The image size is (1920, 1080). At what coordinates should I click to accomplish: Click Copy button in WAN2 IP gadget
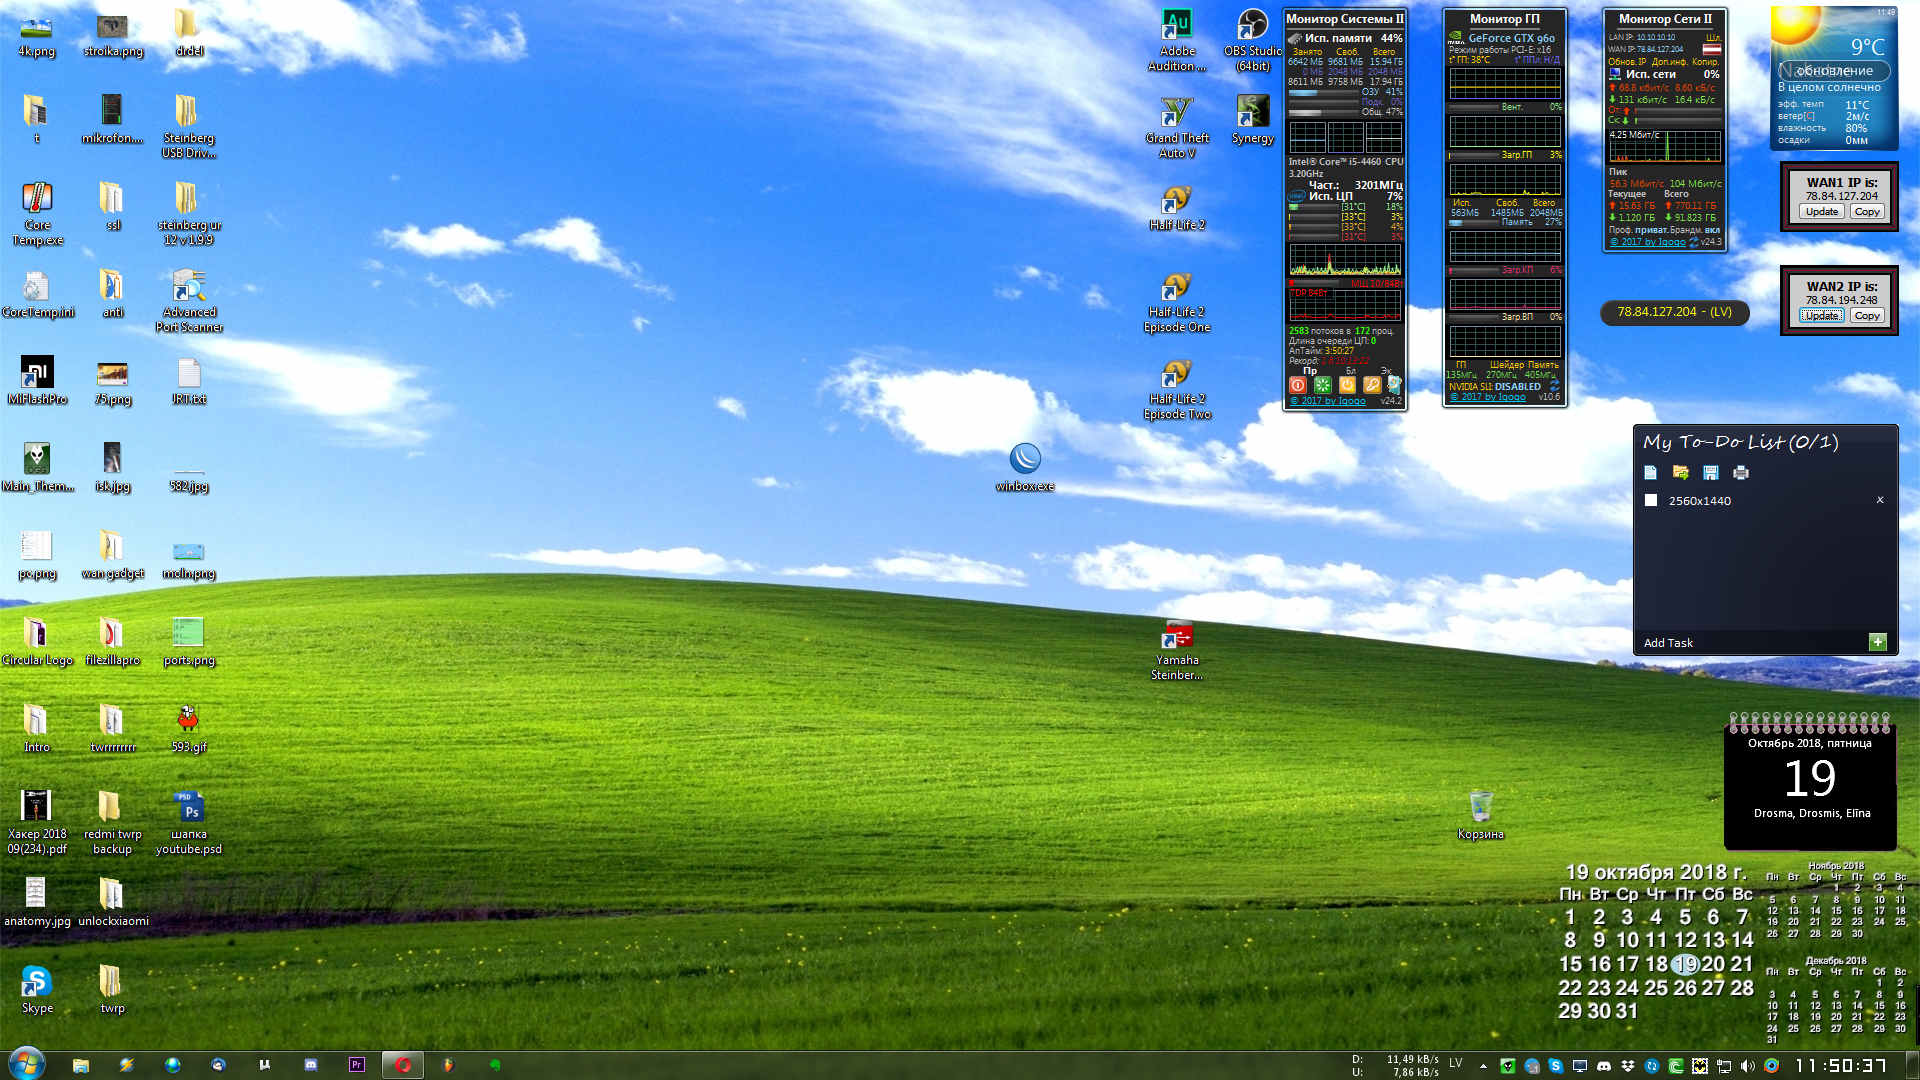(1867, 316)
